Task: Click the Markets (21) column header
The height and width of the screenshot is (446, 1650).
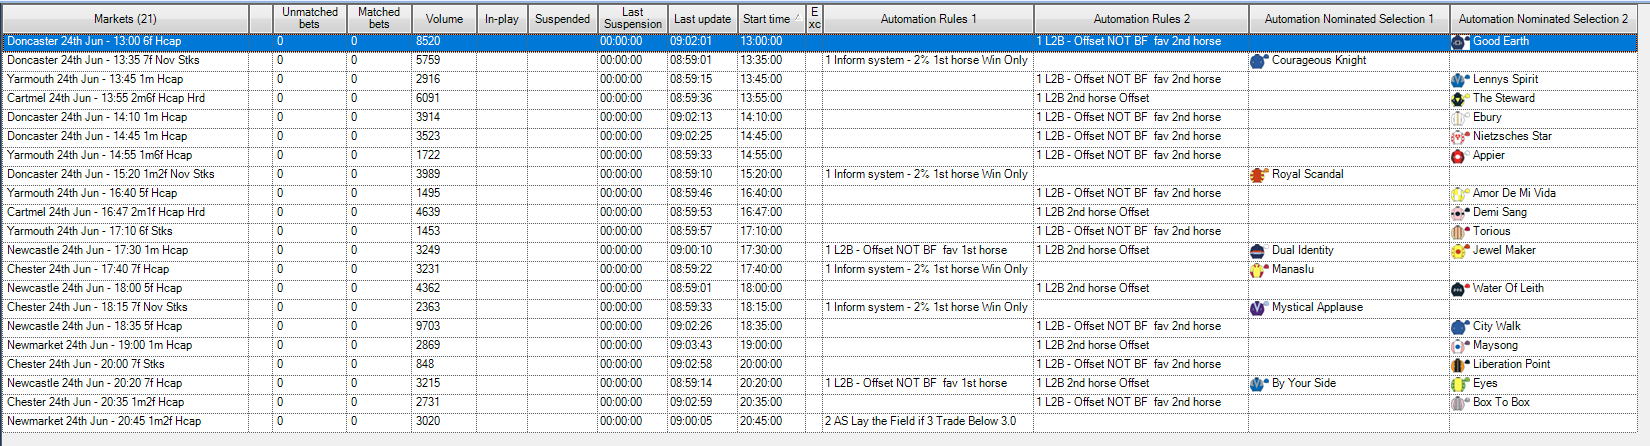Action: [x=125, y=19]
